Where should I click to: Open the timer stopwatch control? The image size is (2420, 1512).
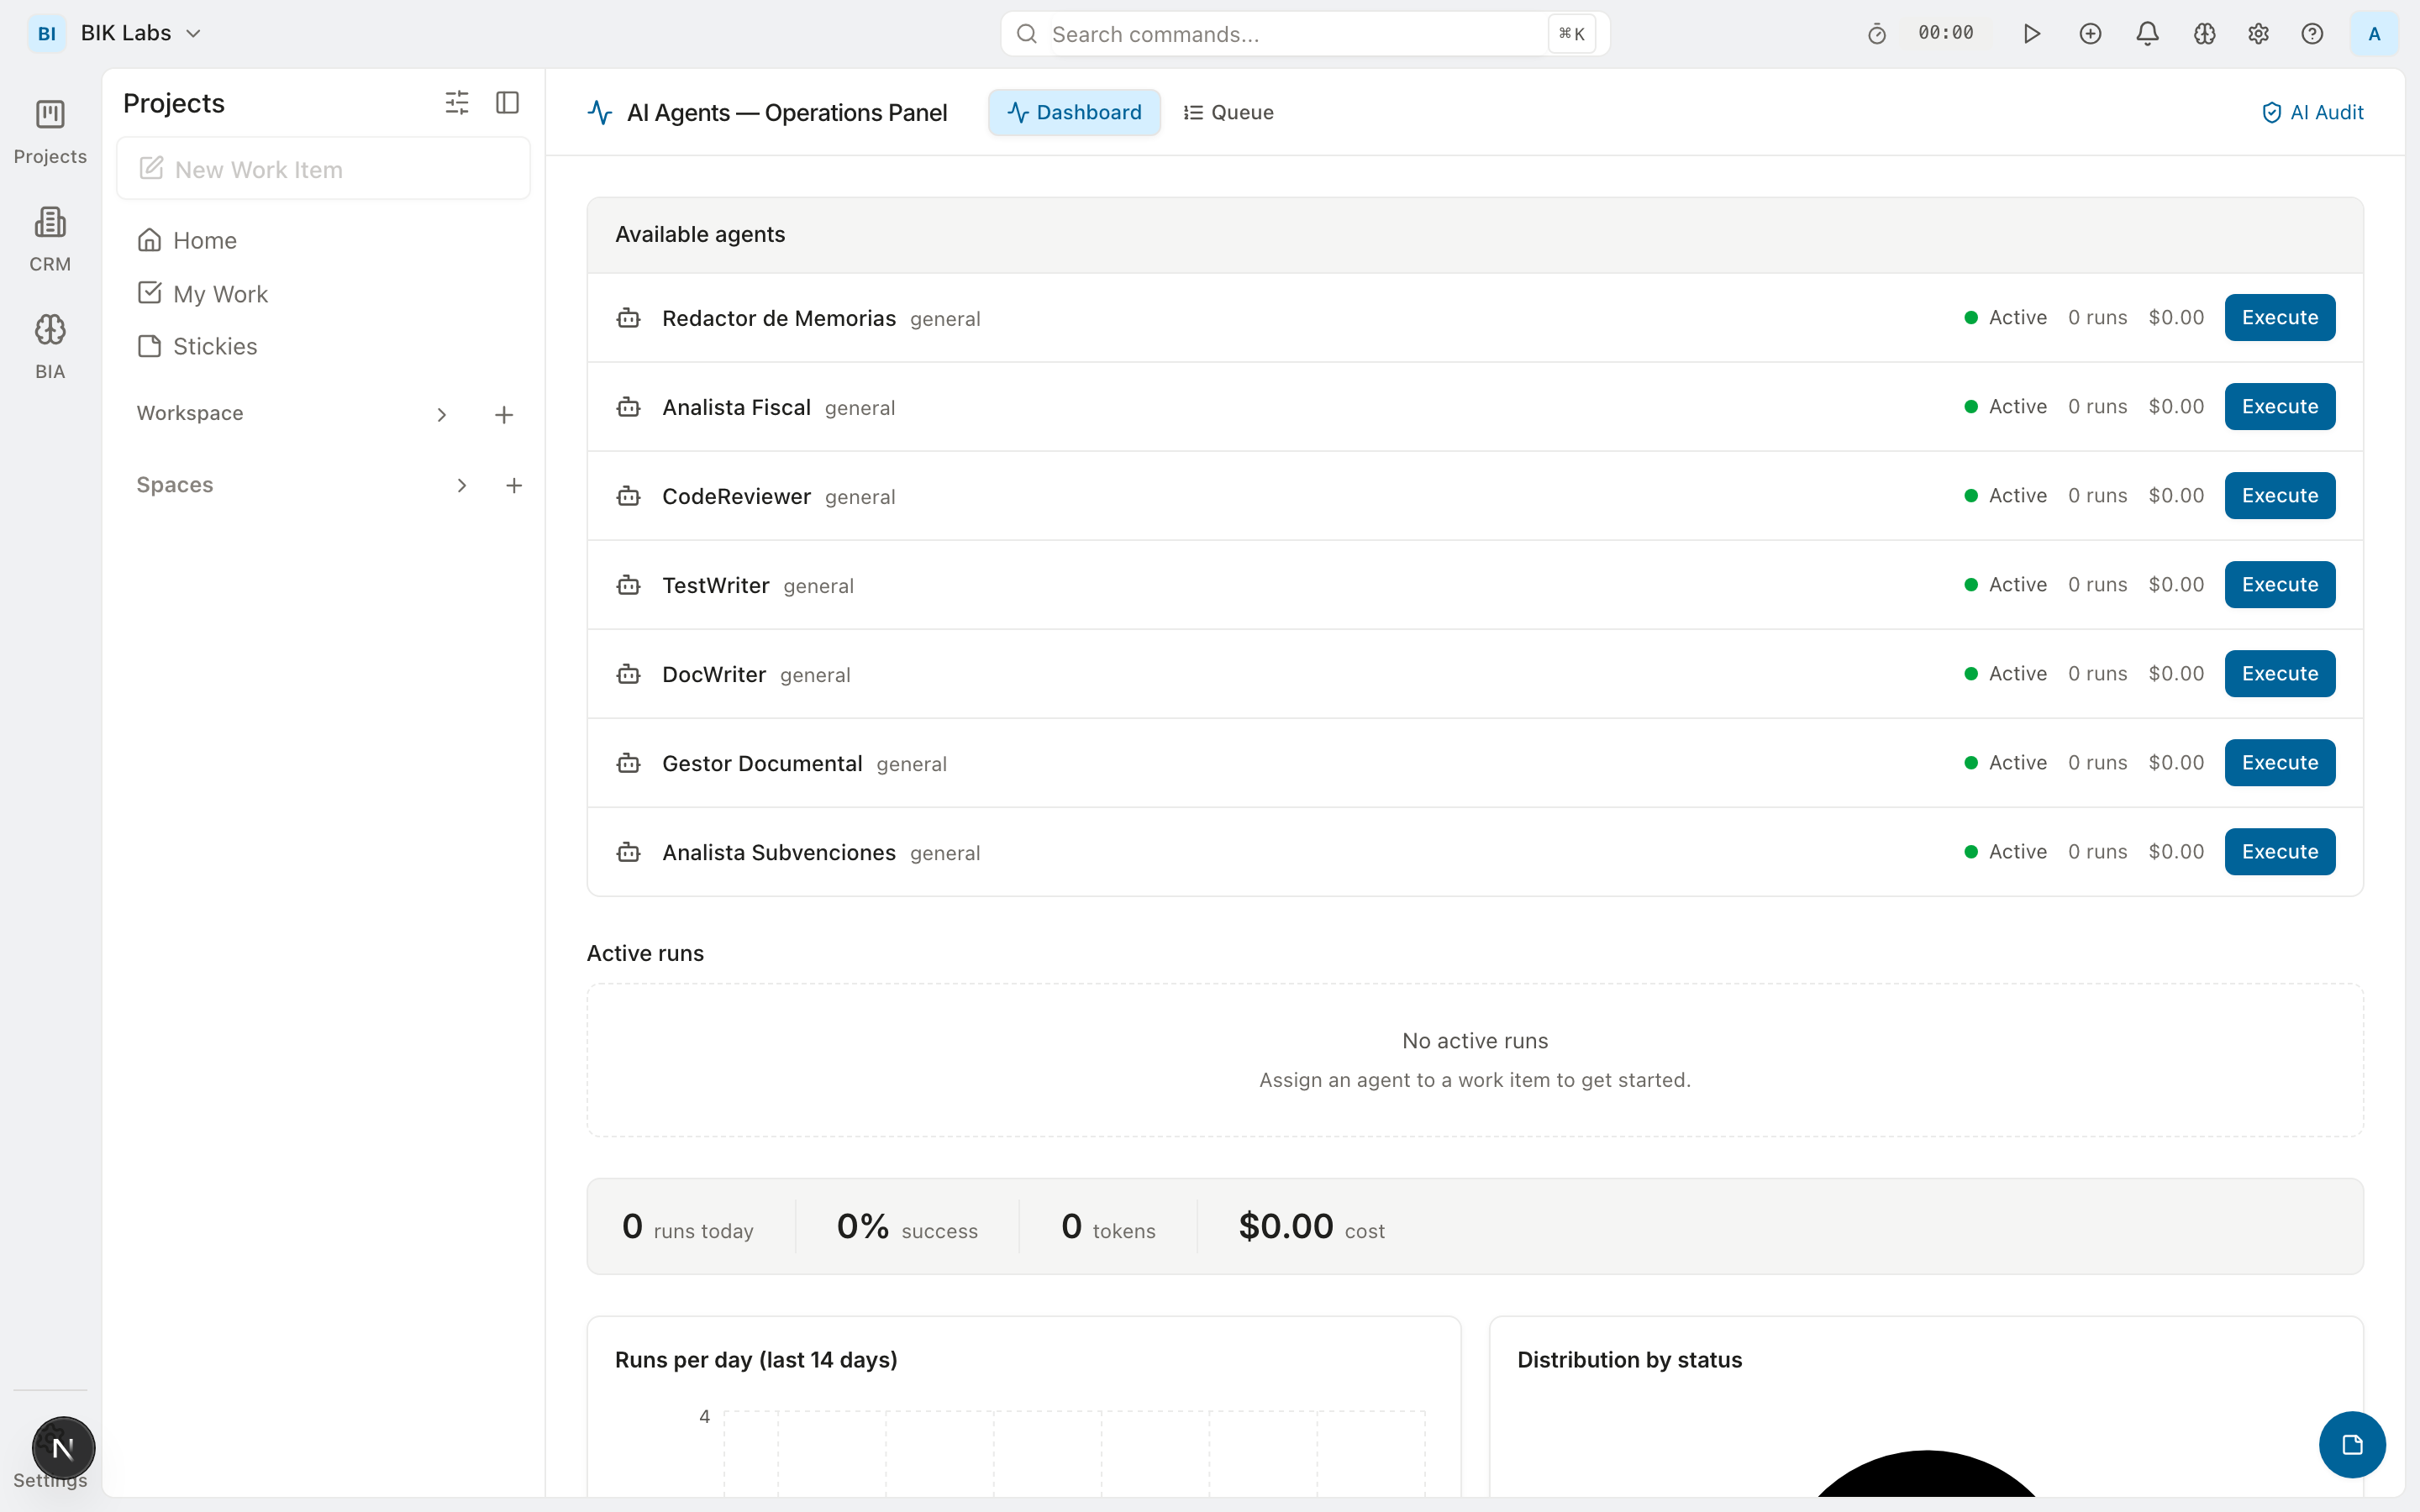pyautogui.click(x=1876, y=33)
